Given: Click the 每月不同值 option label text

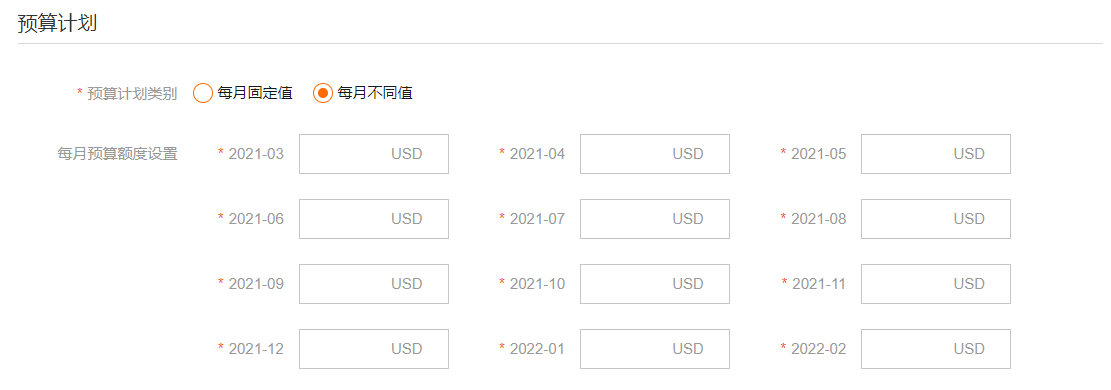Looking at the screenshot, I should [375, 93].
